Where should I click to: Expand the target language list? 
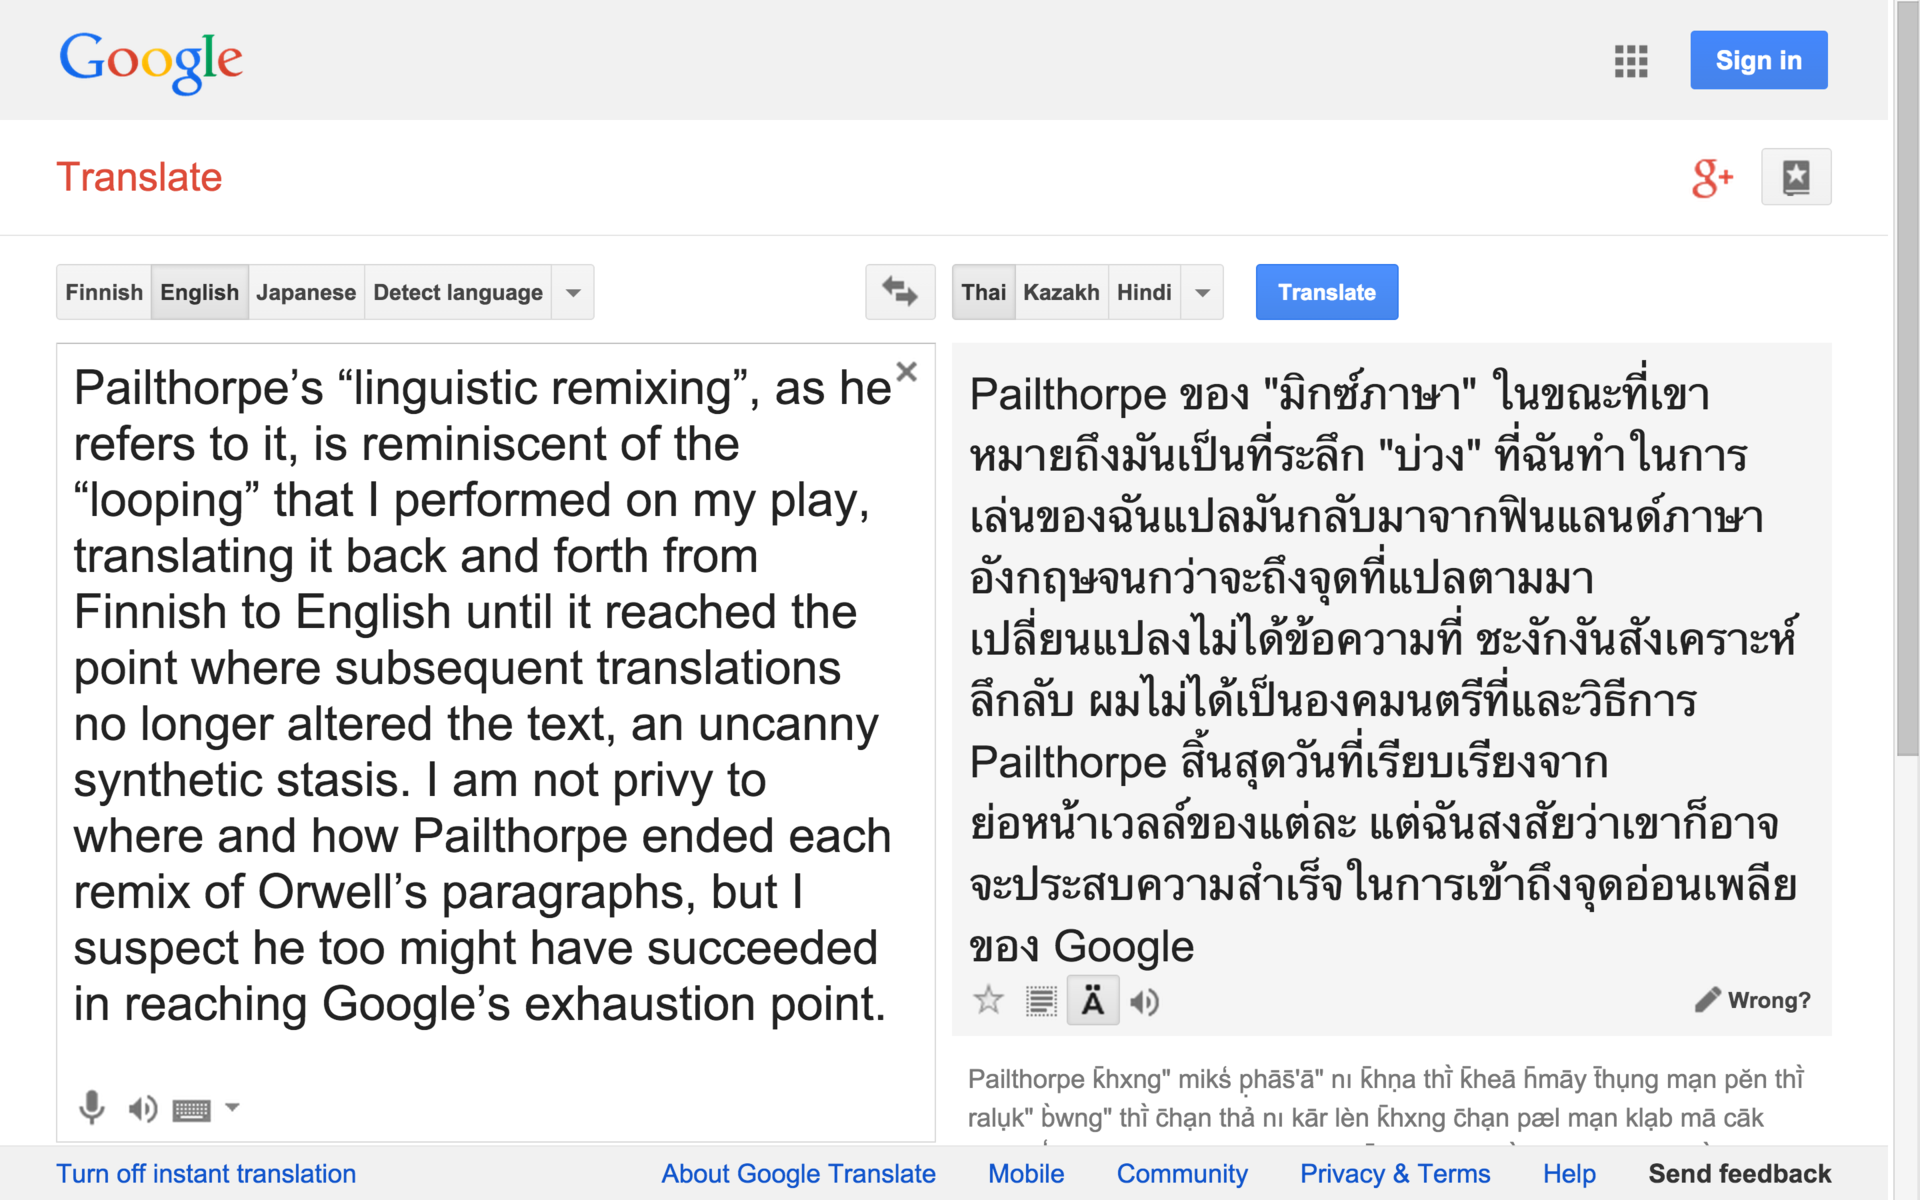[1202, 292]
